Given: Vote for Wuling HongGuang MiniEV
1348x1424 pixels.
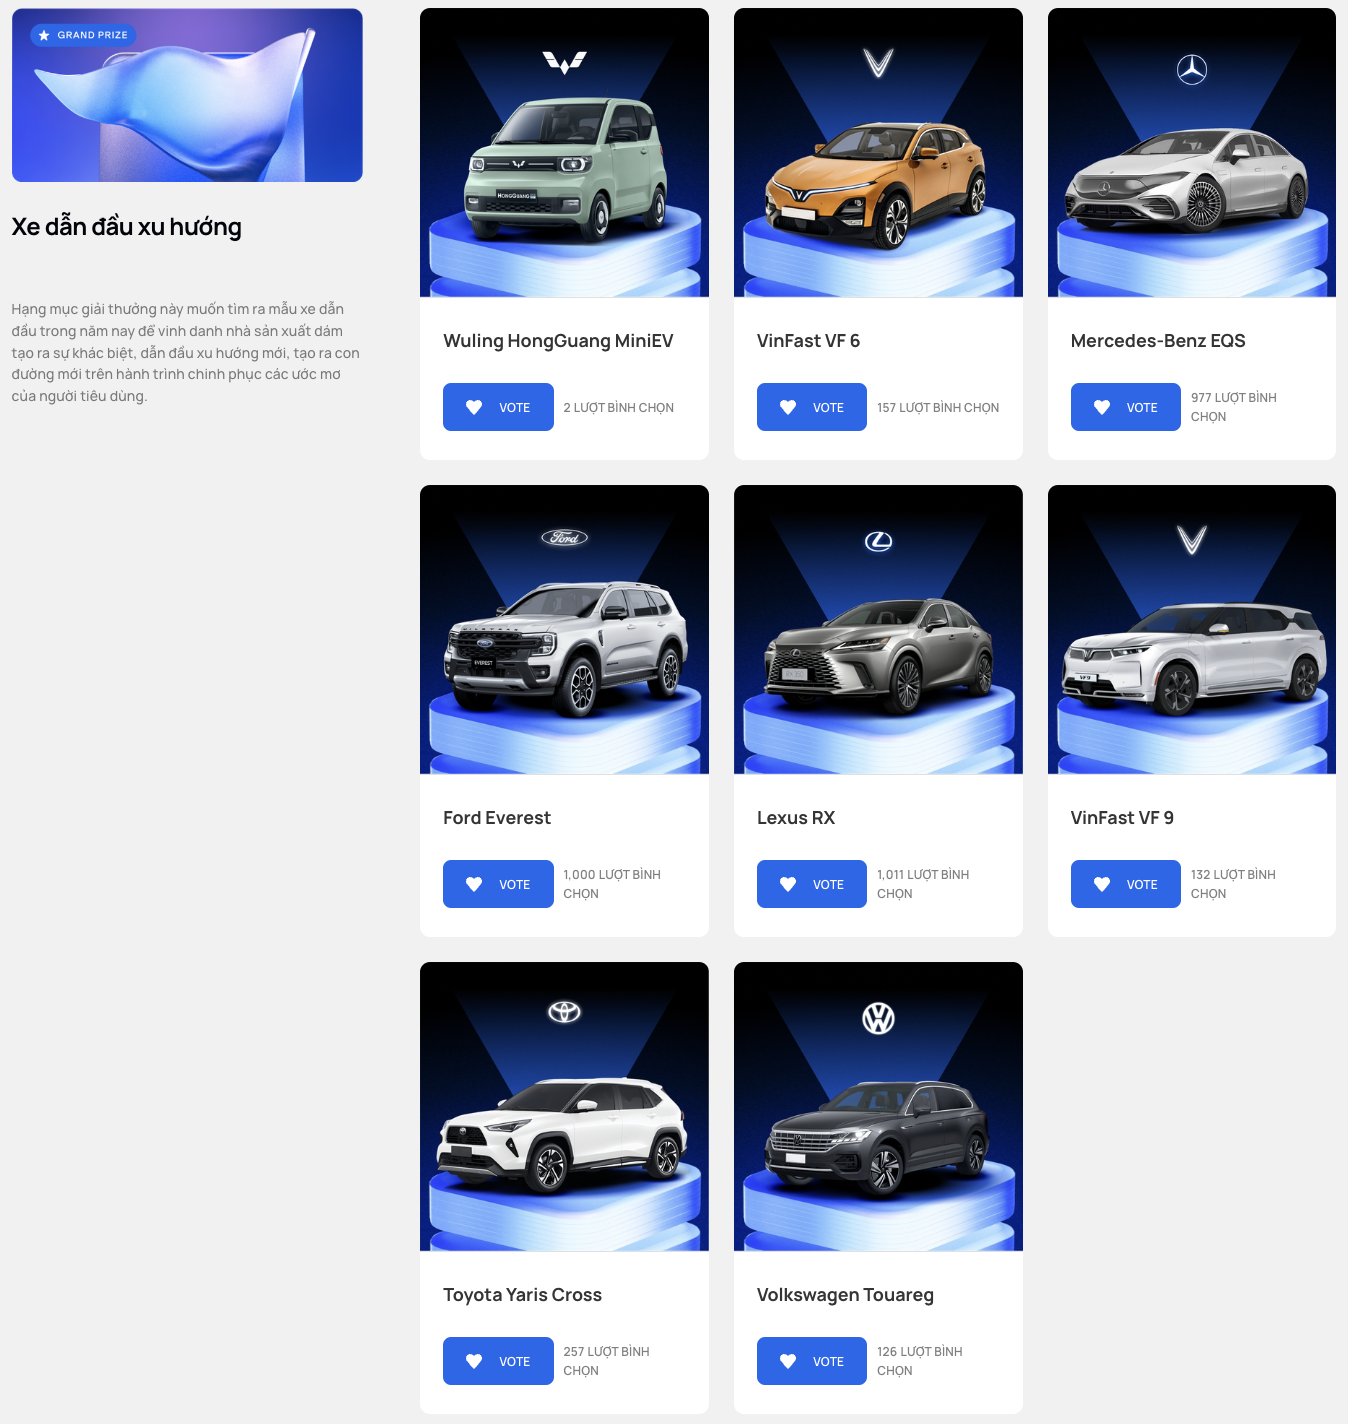Looking at the screenshot, I should click(x=498, y=407).
